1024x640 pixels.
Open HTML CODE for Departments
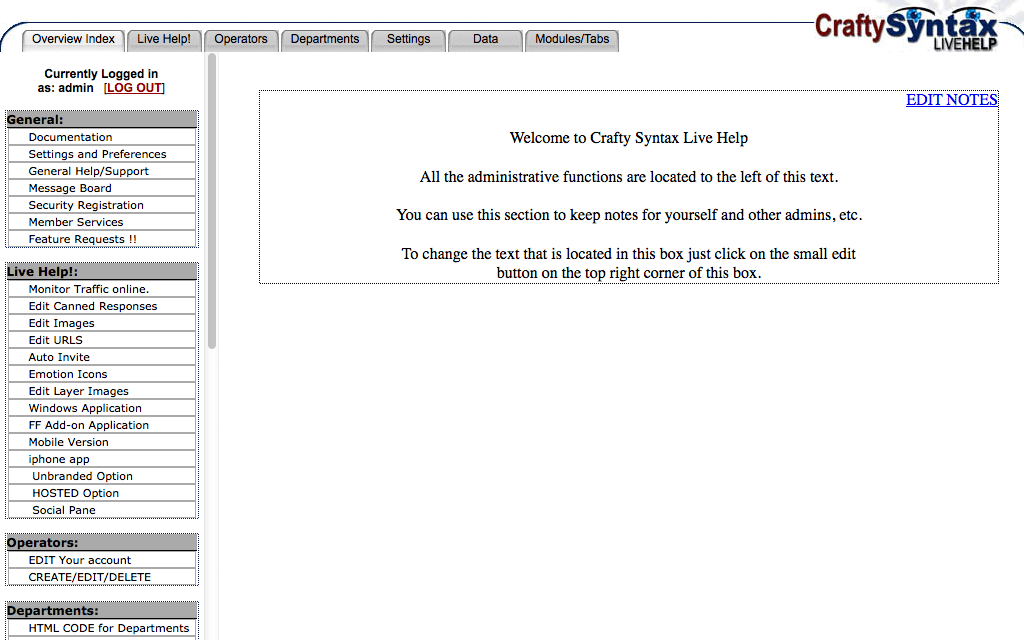pyautogui.click(x=109, y=628)
